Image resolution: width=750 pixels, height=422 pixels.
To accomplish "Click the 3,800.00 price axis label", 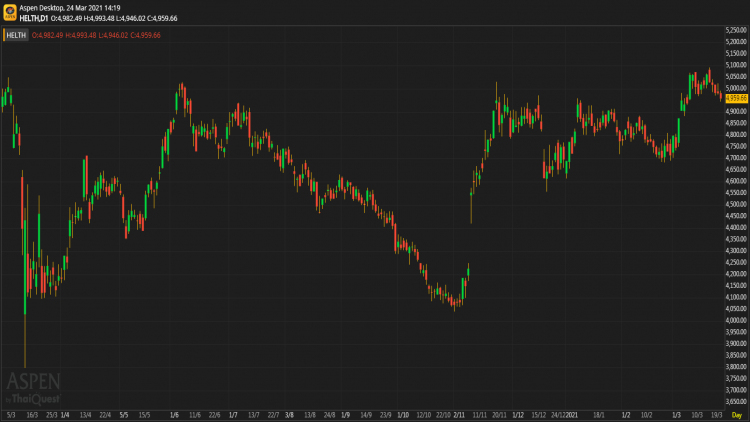I will coord(736,367).
